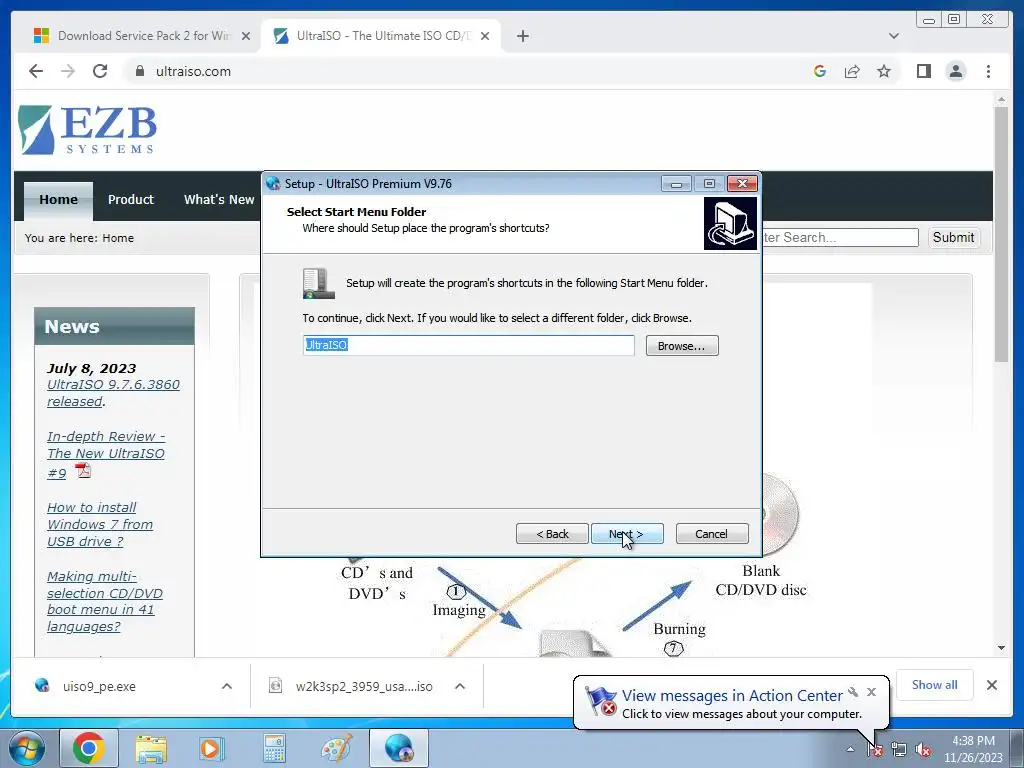This screenshot has width=1024, height=768.
Task: Open UltraISO 9.7.6.3860 released link
Action: point(113,392)
